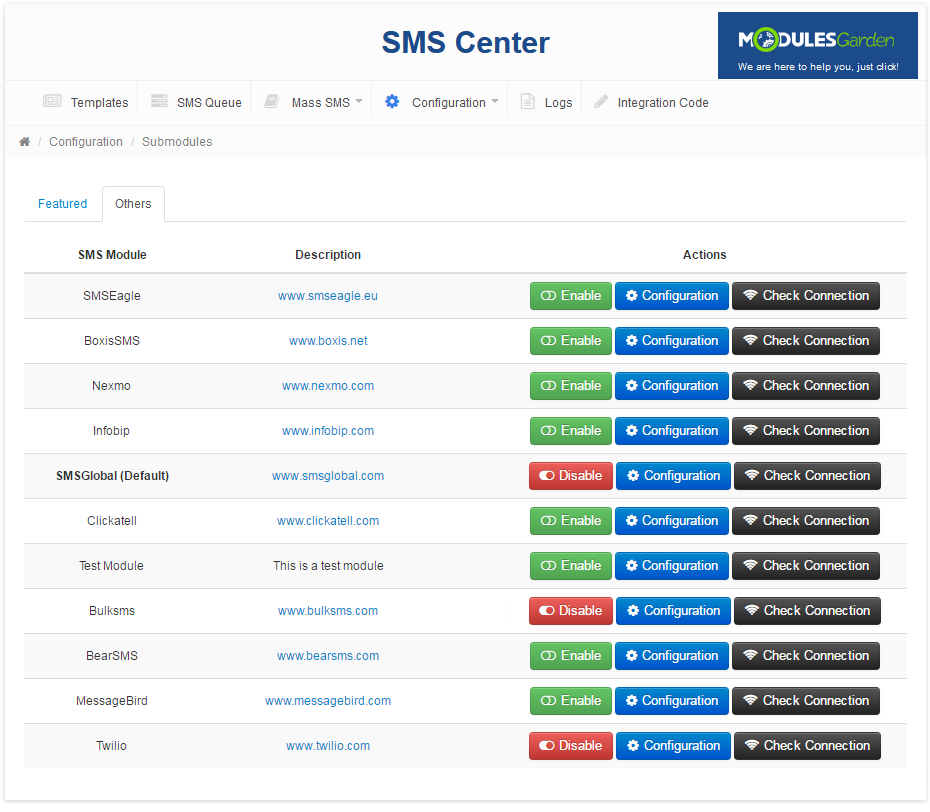Disable the Twilio module
Image resolution: width=930 pixels, height=812 pixels.
point(571,746)
